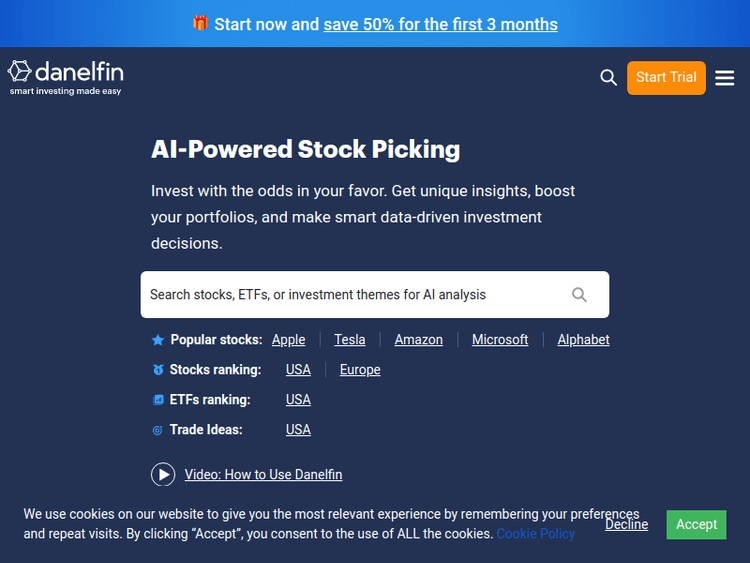Open the hamburger navigation menu
750x563 pixels.
[x=725, y=78]
